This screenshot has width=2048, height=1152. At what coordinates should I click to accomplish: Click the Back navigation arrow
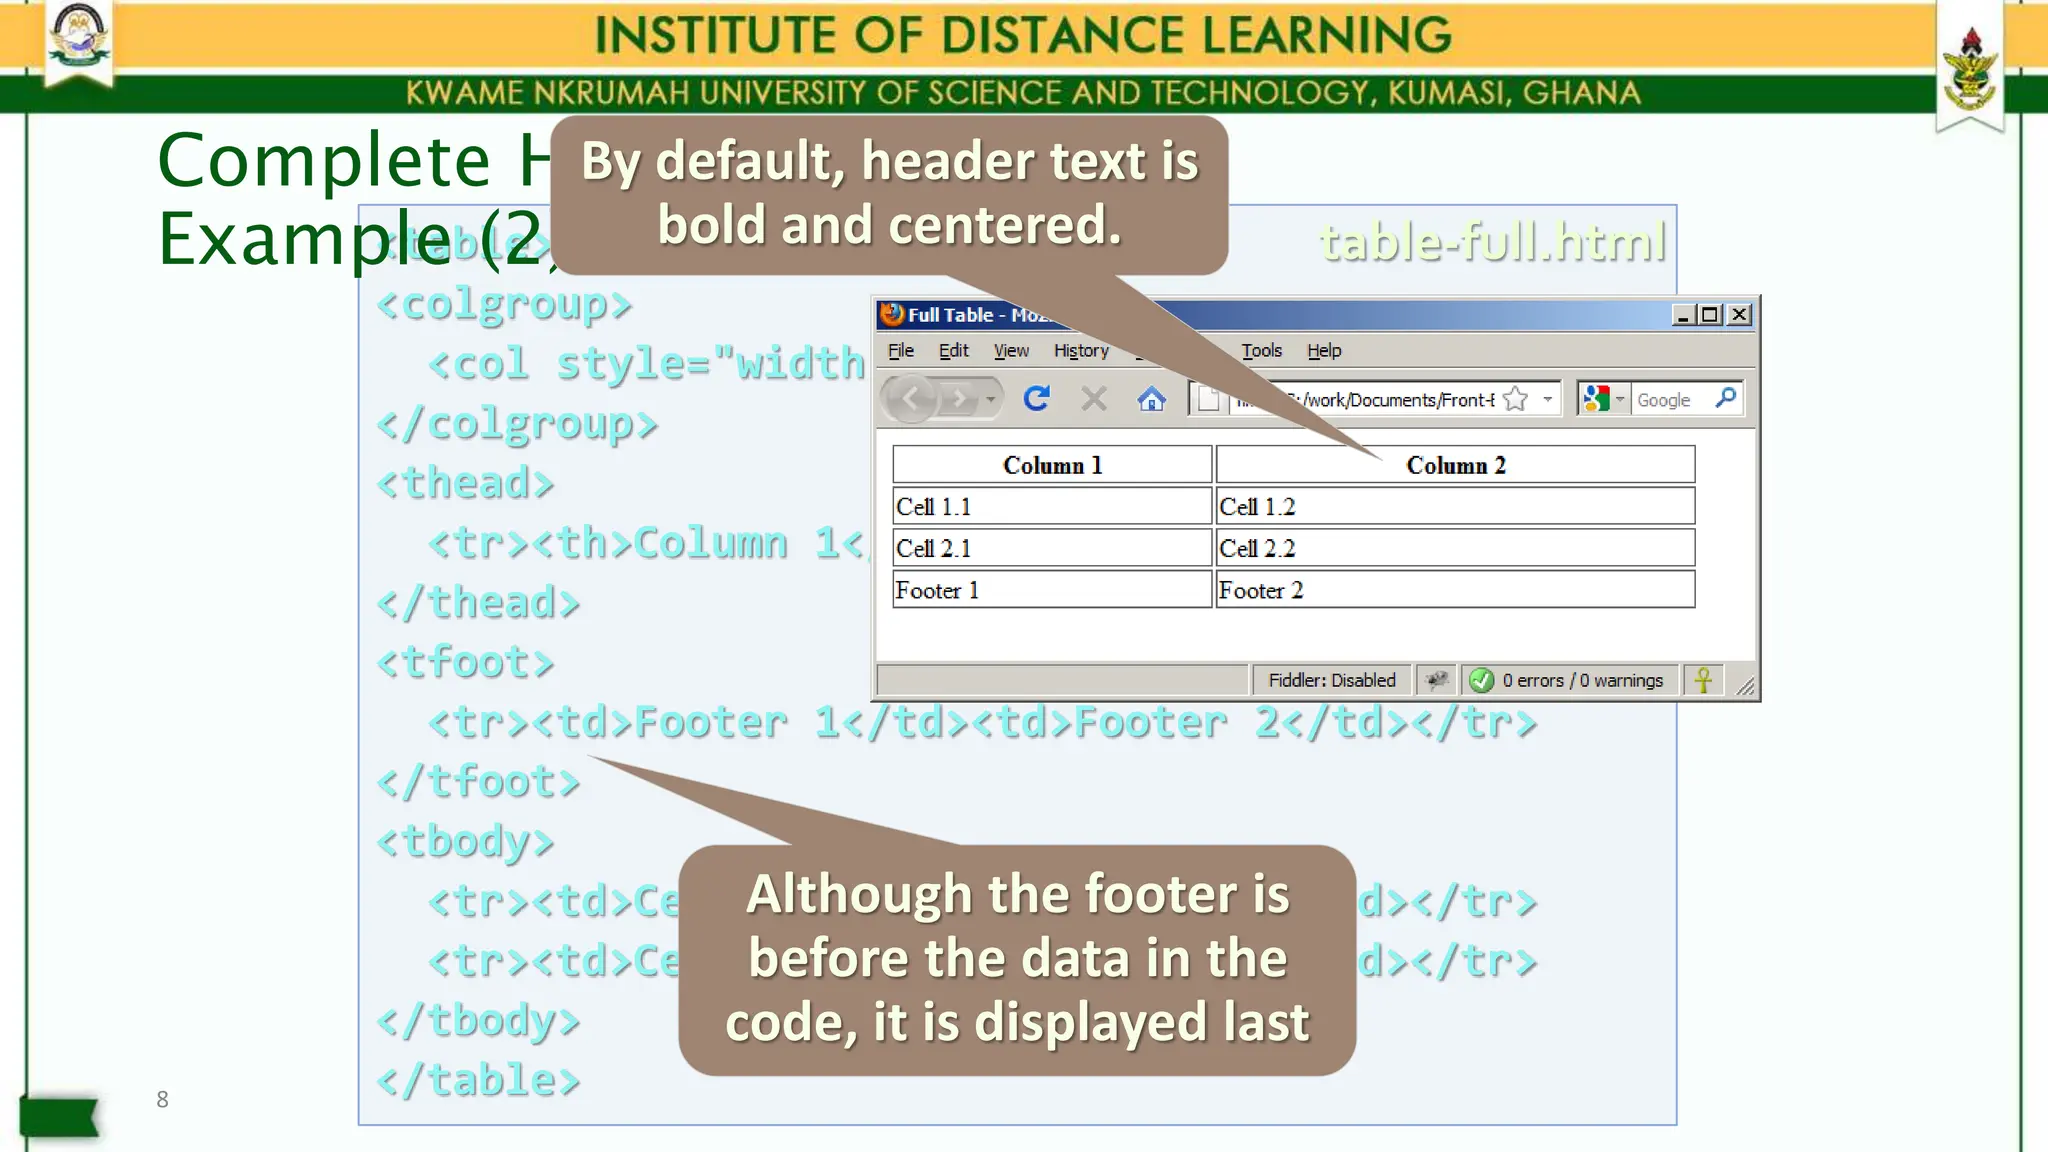(911, 399)
